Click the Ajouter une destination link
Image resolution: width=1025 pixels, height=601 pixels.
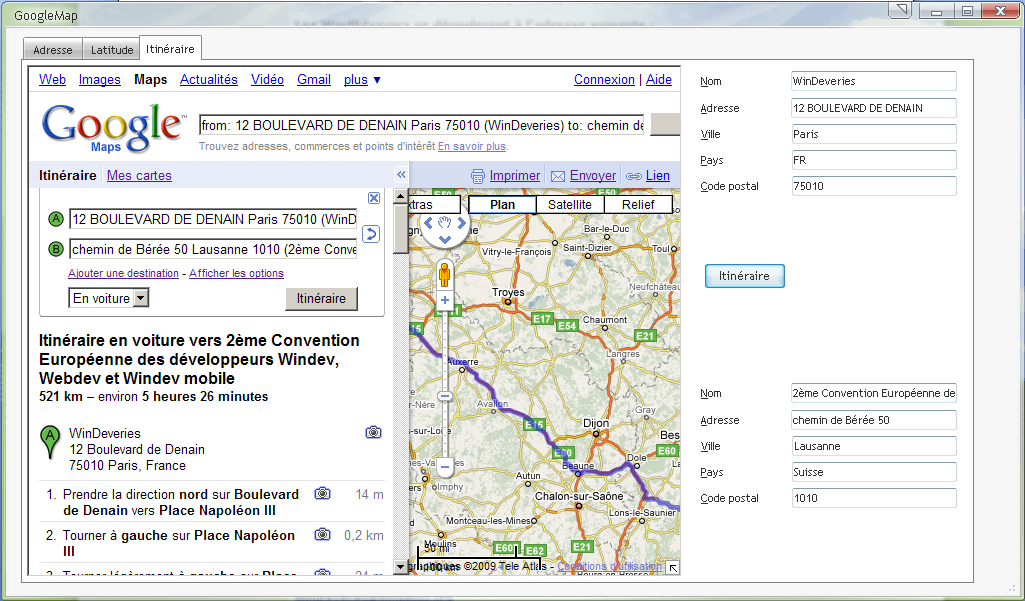124,273
